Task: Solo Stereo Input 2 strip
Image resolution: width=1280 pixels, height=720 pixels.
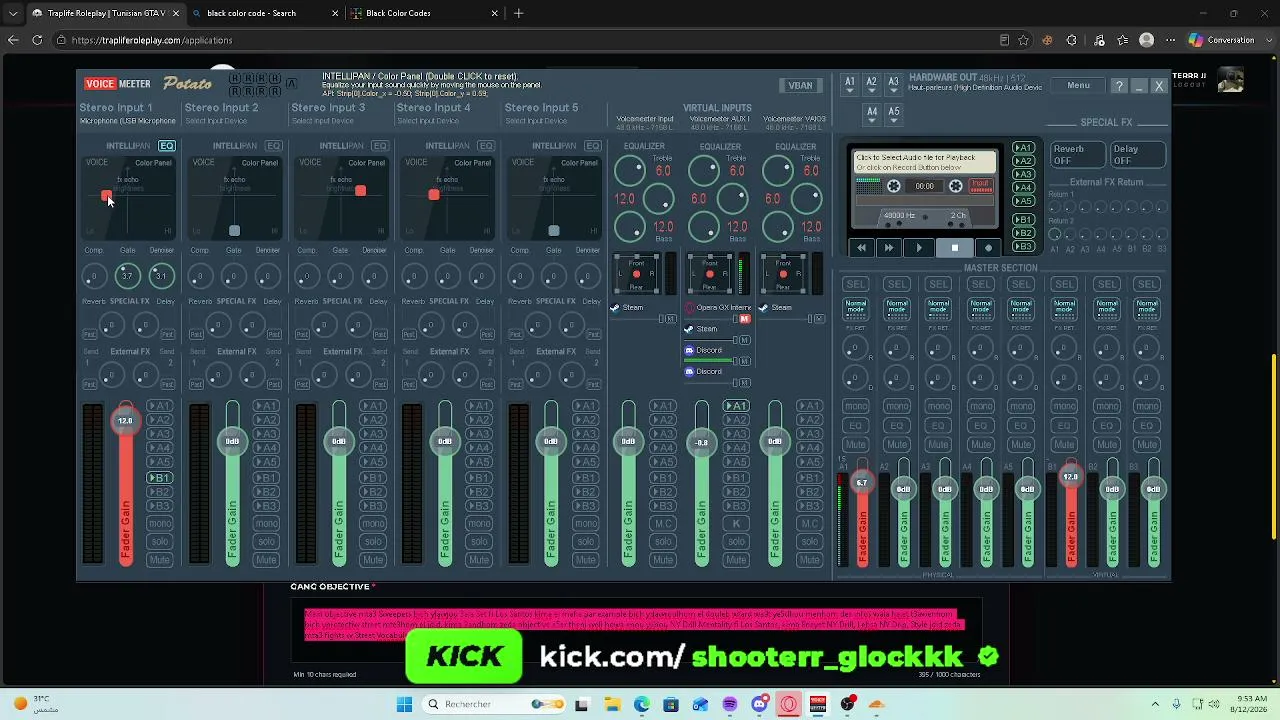Action: click(266, 542)
